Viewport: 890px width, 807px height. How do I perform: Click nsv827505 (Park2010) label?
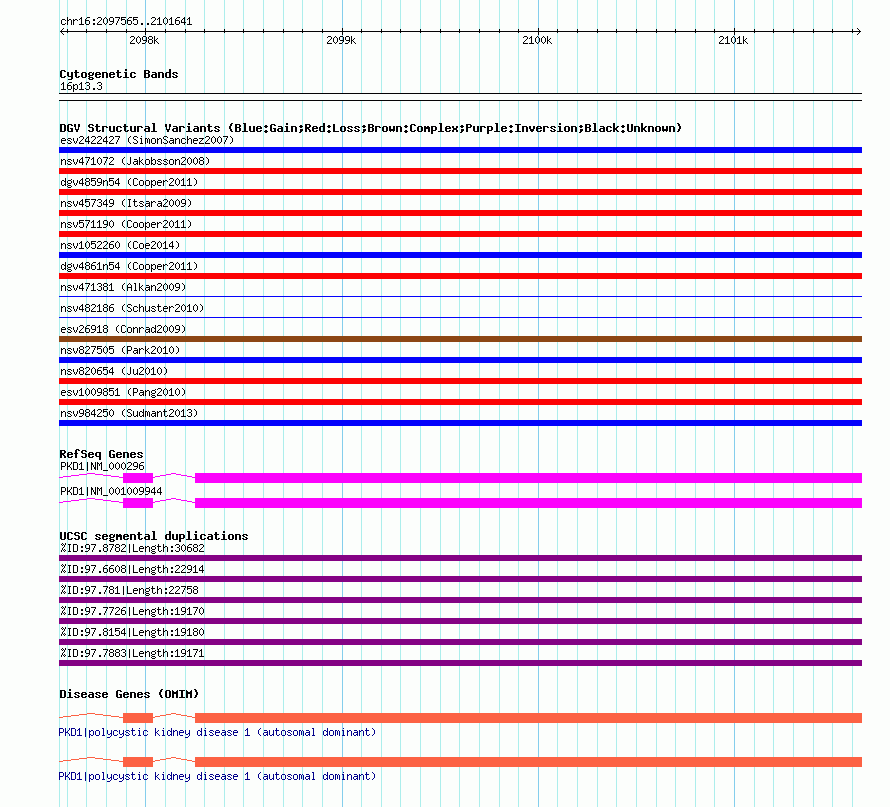pyautogui.click(x=120, y=350)
